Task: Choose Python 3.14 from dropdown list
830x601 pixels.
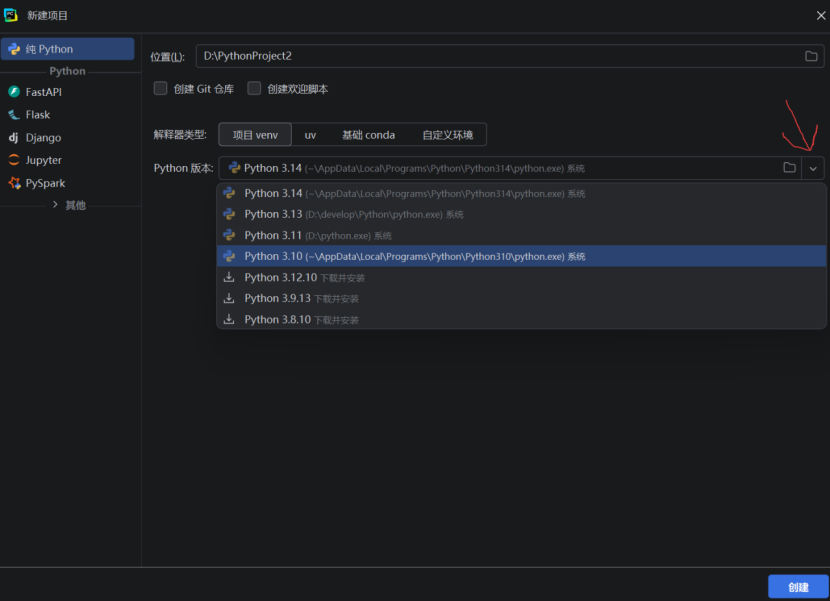Action: tap(521, 194)
